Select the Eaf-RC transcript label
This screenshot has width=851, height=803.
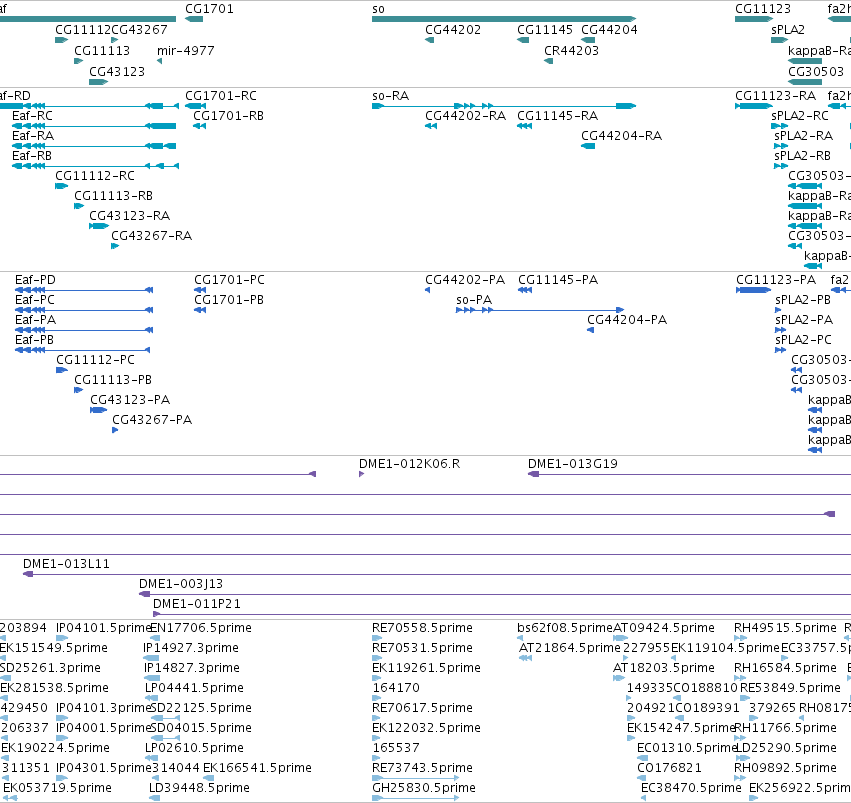33,116
